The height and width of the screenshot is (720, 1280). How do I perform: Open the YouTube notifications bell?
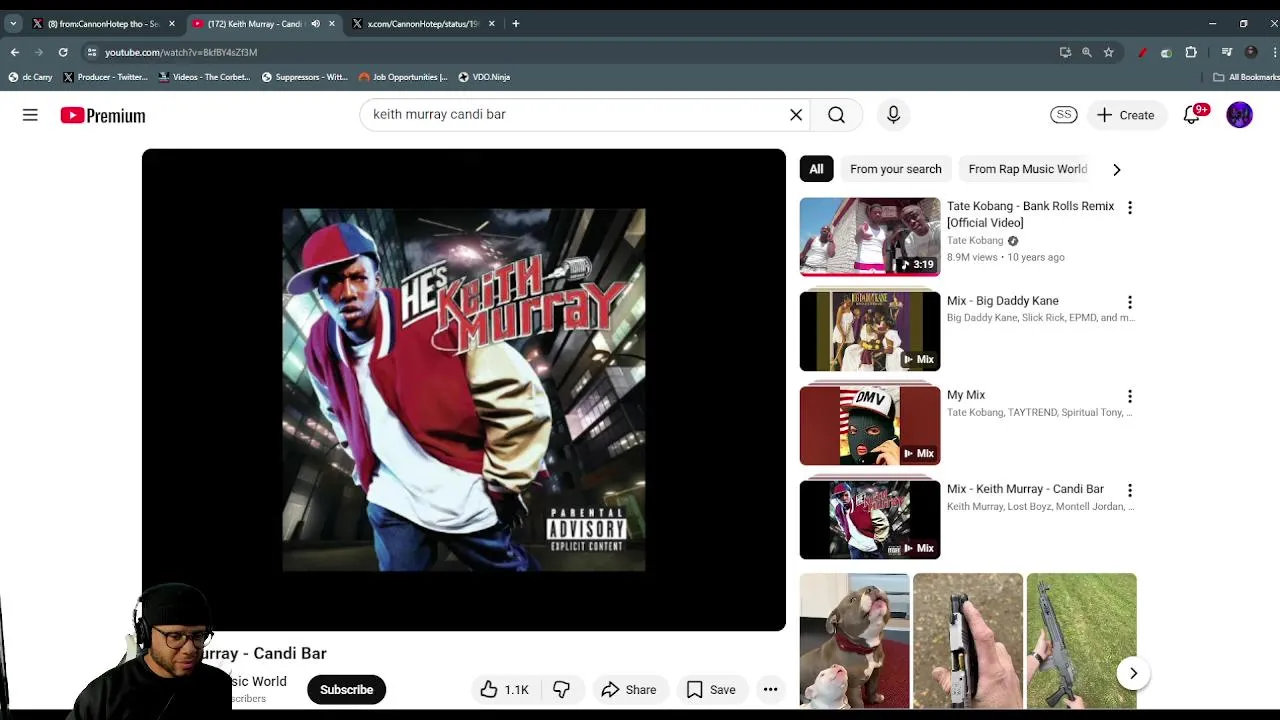(1191, 115)
